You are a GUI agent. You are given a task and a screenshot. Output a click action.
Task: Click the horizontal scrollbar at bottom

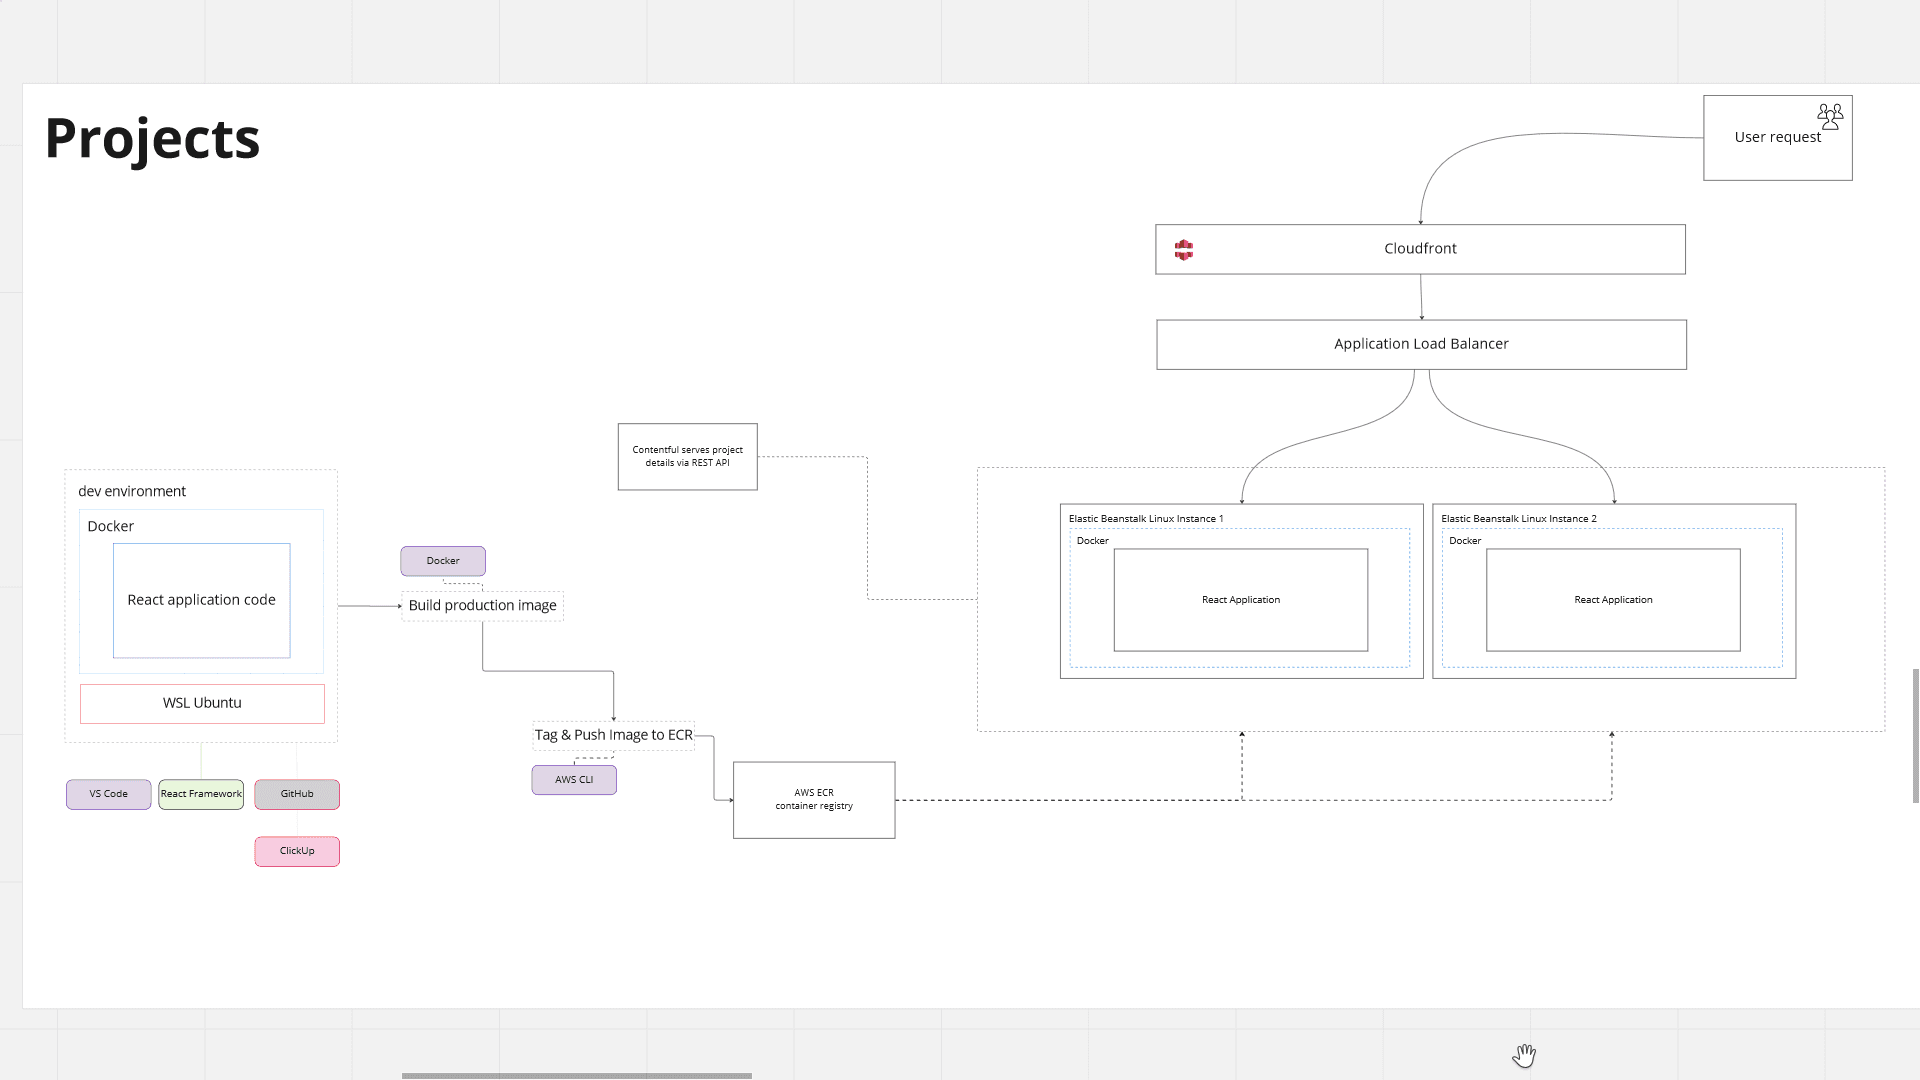(577, 1076)
